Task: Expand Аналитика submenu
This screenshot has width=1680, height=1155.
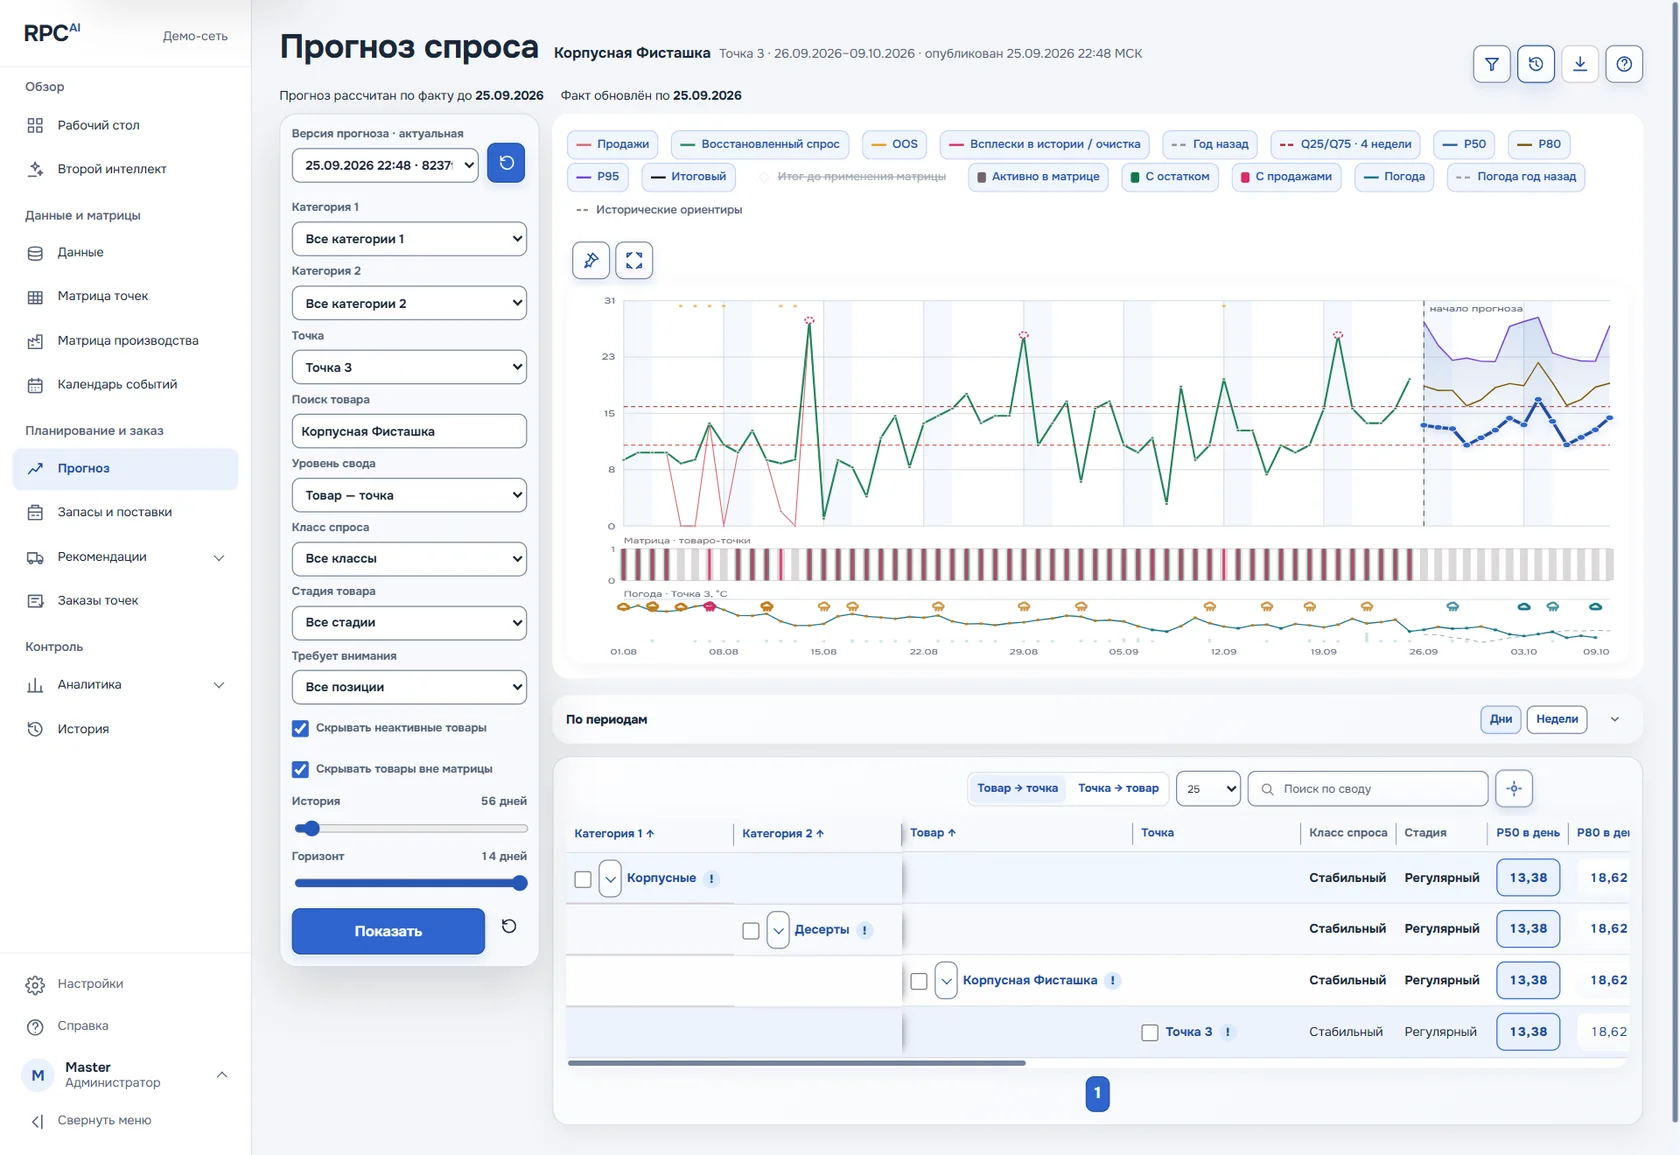Action: tap(219, 686)
